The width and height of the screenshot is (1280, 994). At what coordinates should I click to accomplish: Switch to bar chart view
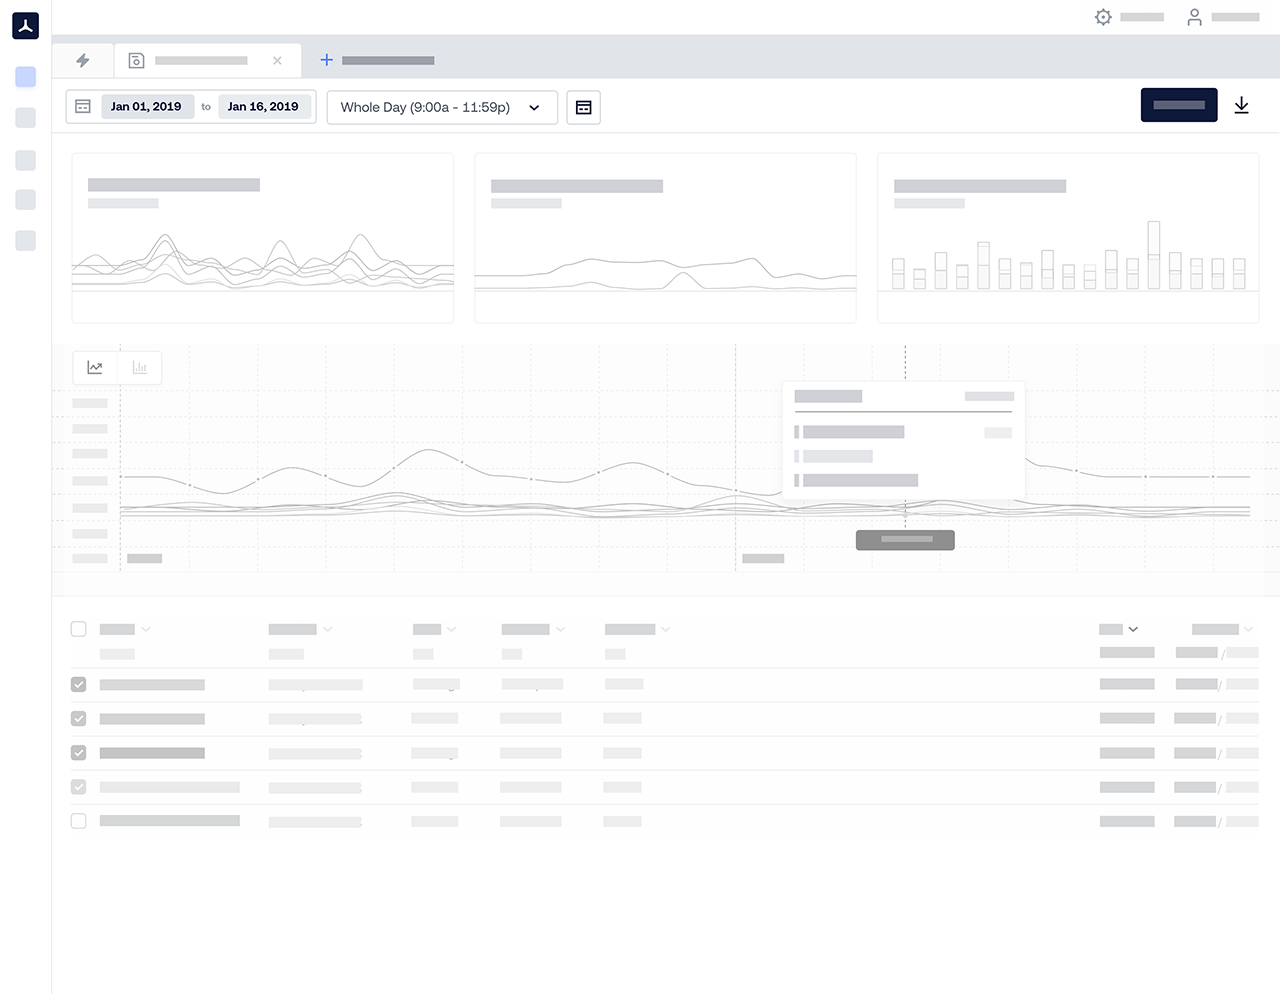coord(140,367)
